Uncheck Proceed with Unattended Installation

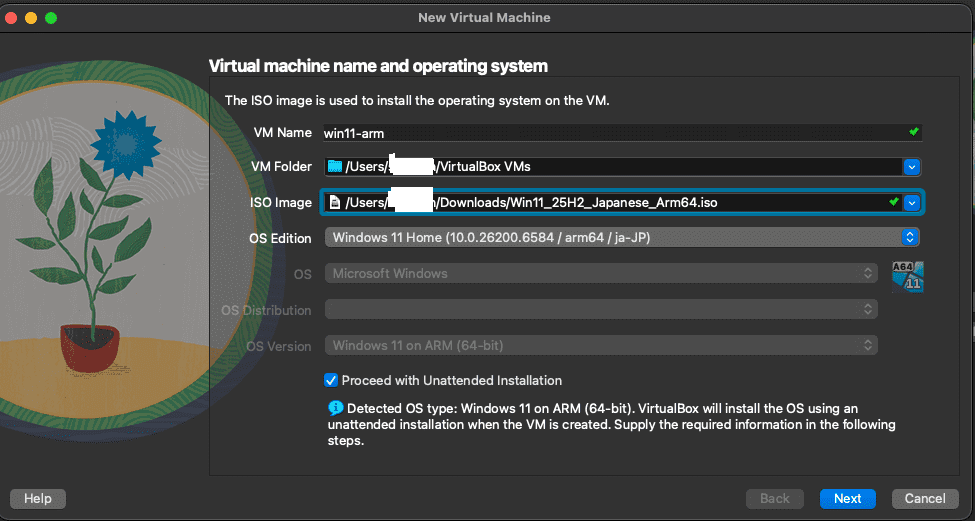pos(331,380)
